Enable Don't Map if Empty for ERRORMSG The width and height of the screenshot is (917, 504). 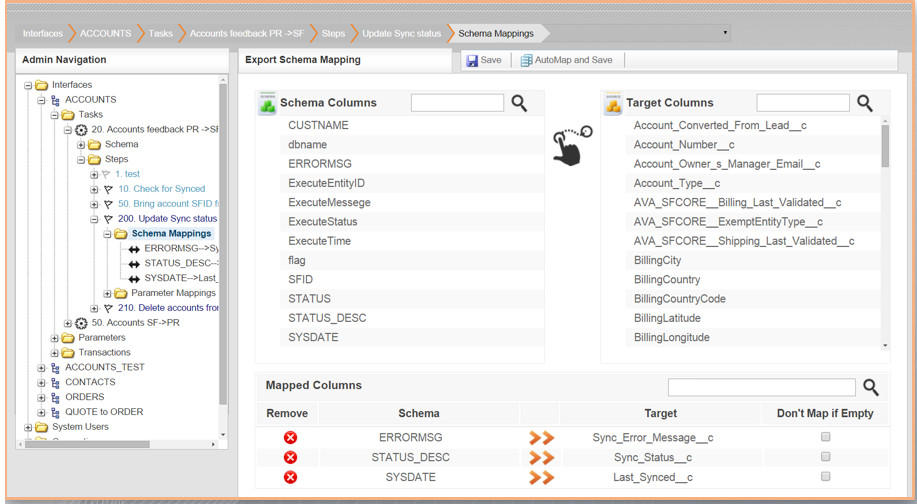pos(825,437)
